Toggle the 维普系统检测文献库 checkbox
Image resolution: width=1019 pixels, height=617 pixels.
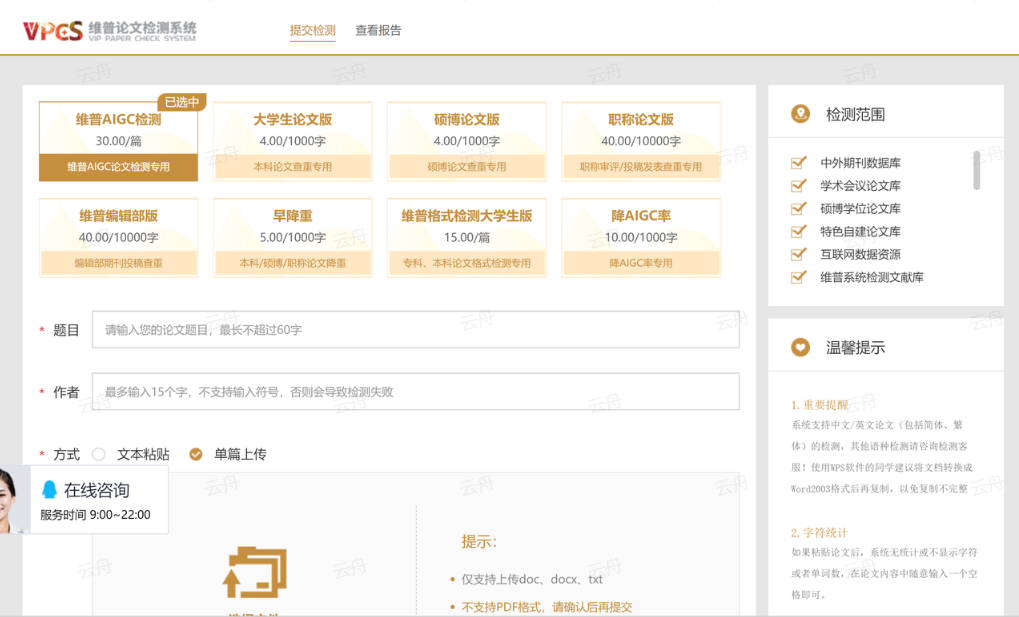click(x=799, y=277)
